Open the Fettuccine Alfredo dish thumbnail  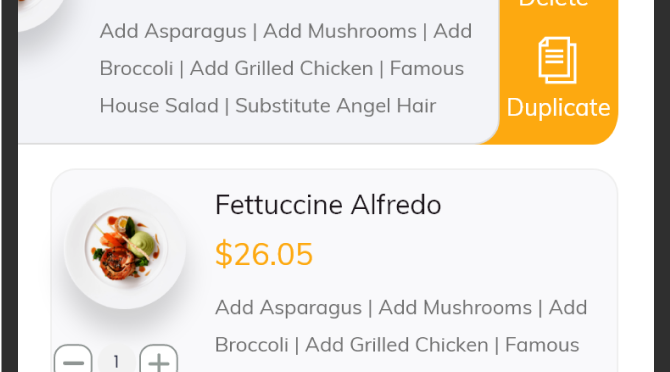click(125, 249)
